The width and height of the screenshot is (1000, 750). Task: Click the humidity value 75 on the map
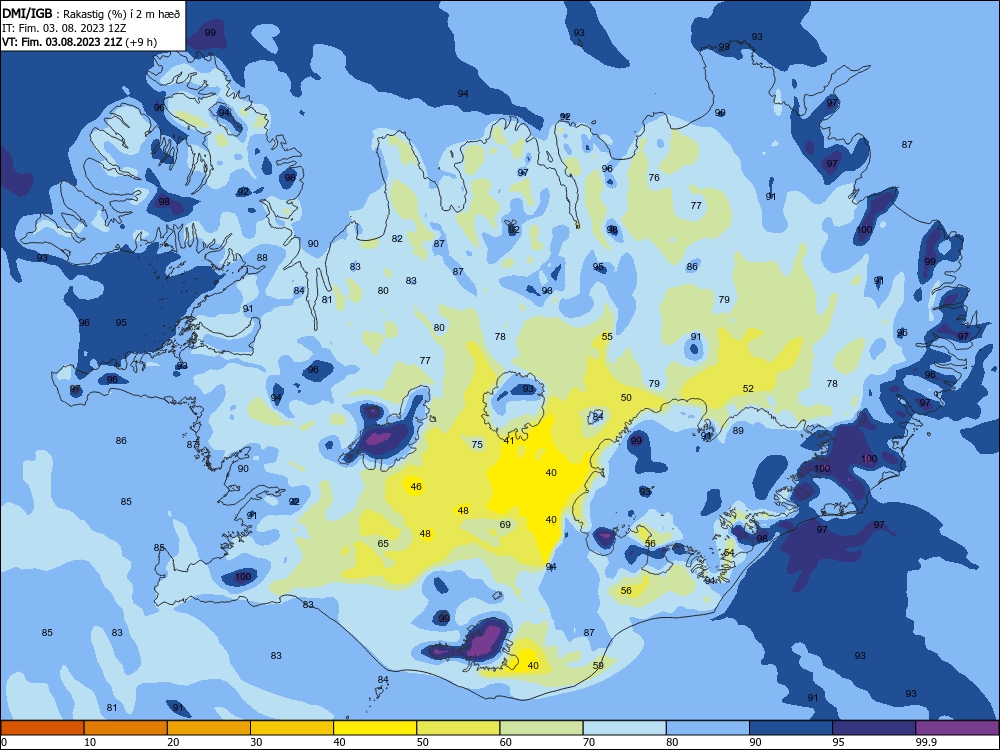477,445
